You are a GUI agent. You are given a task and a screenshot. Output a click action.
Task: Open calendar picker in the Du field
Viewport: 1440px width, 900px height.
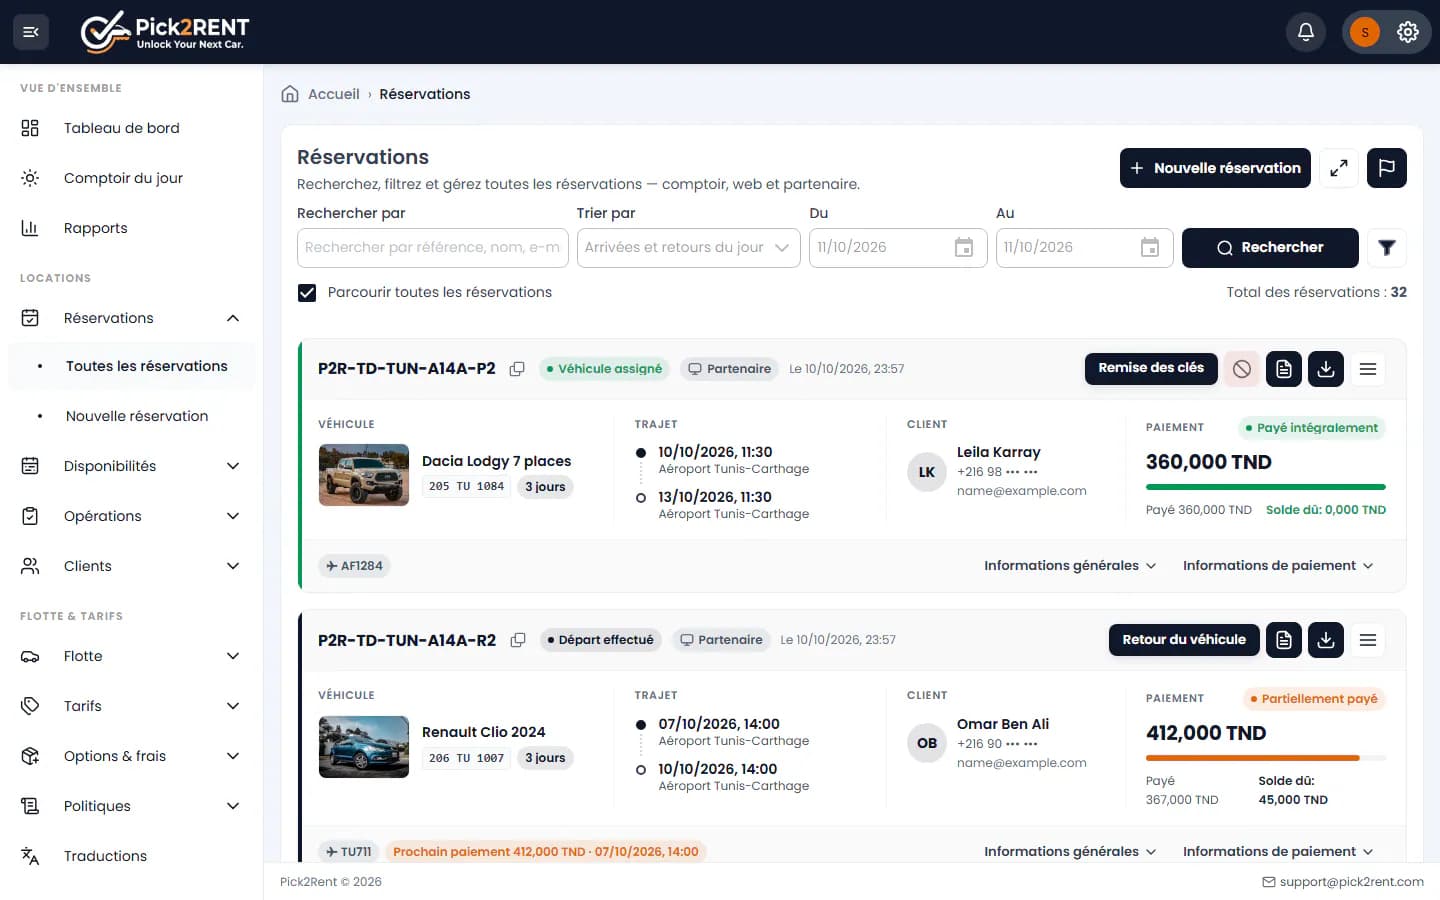click(x=964, y=248)
